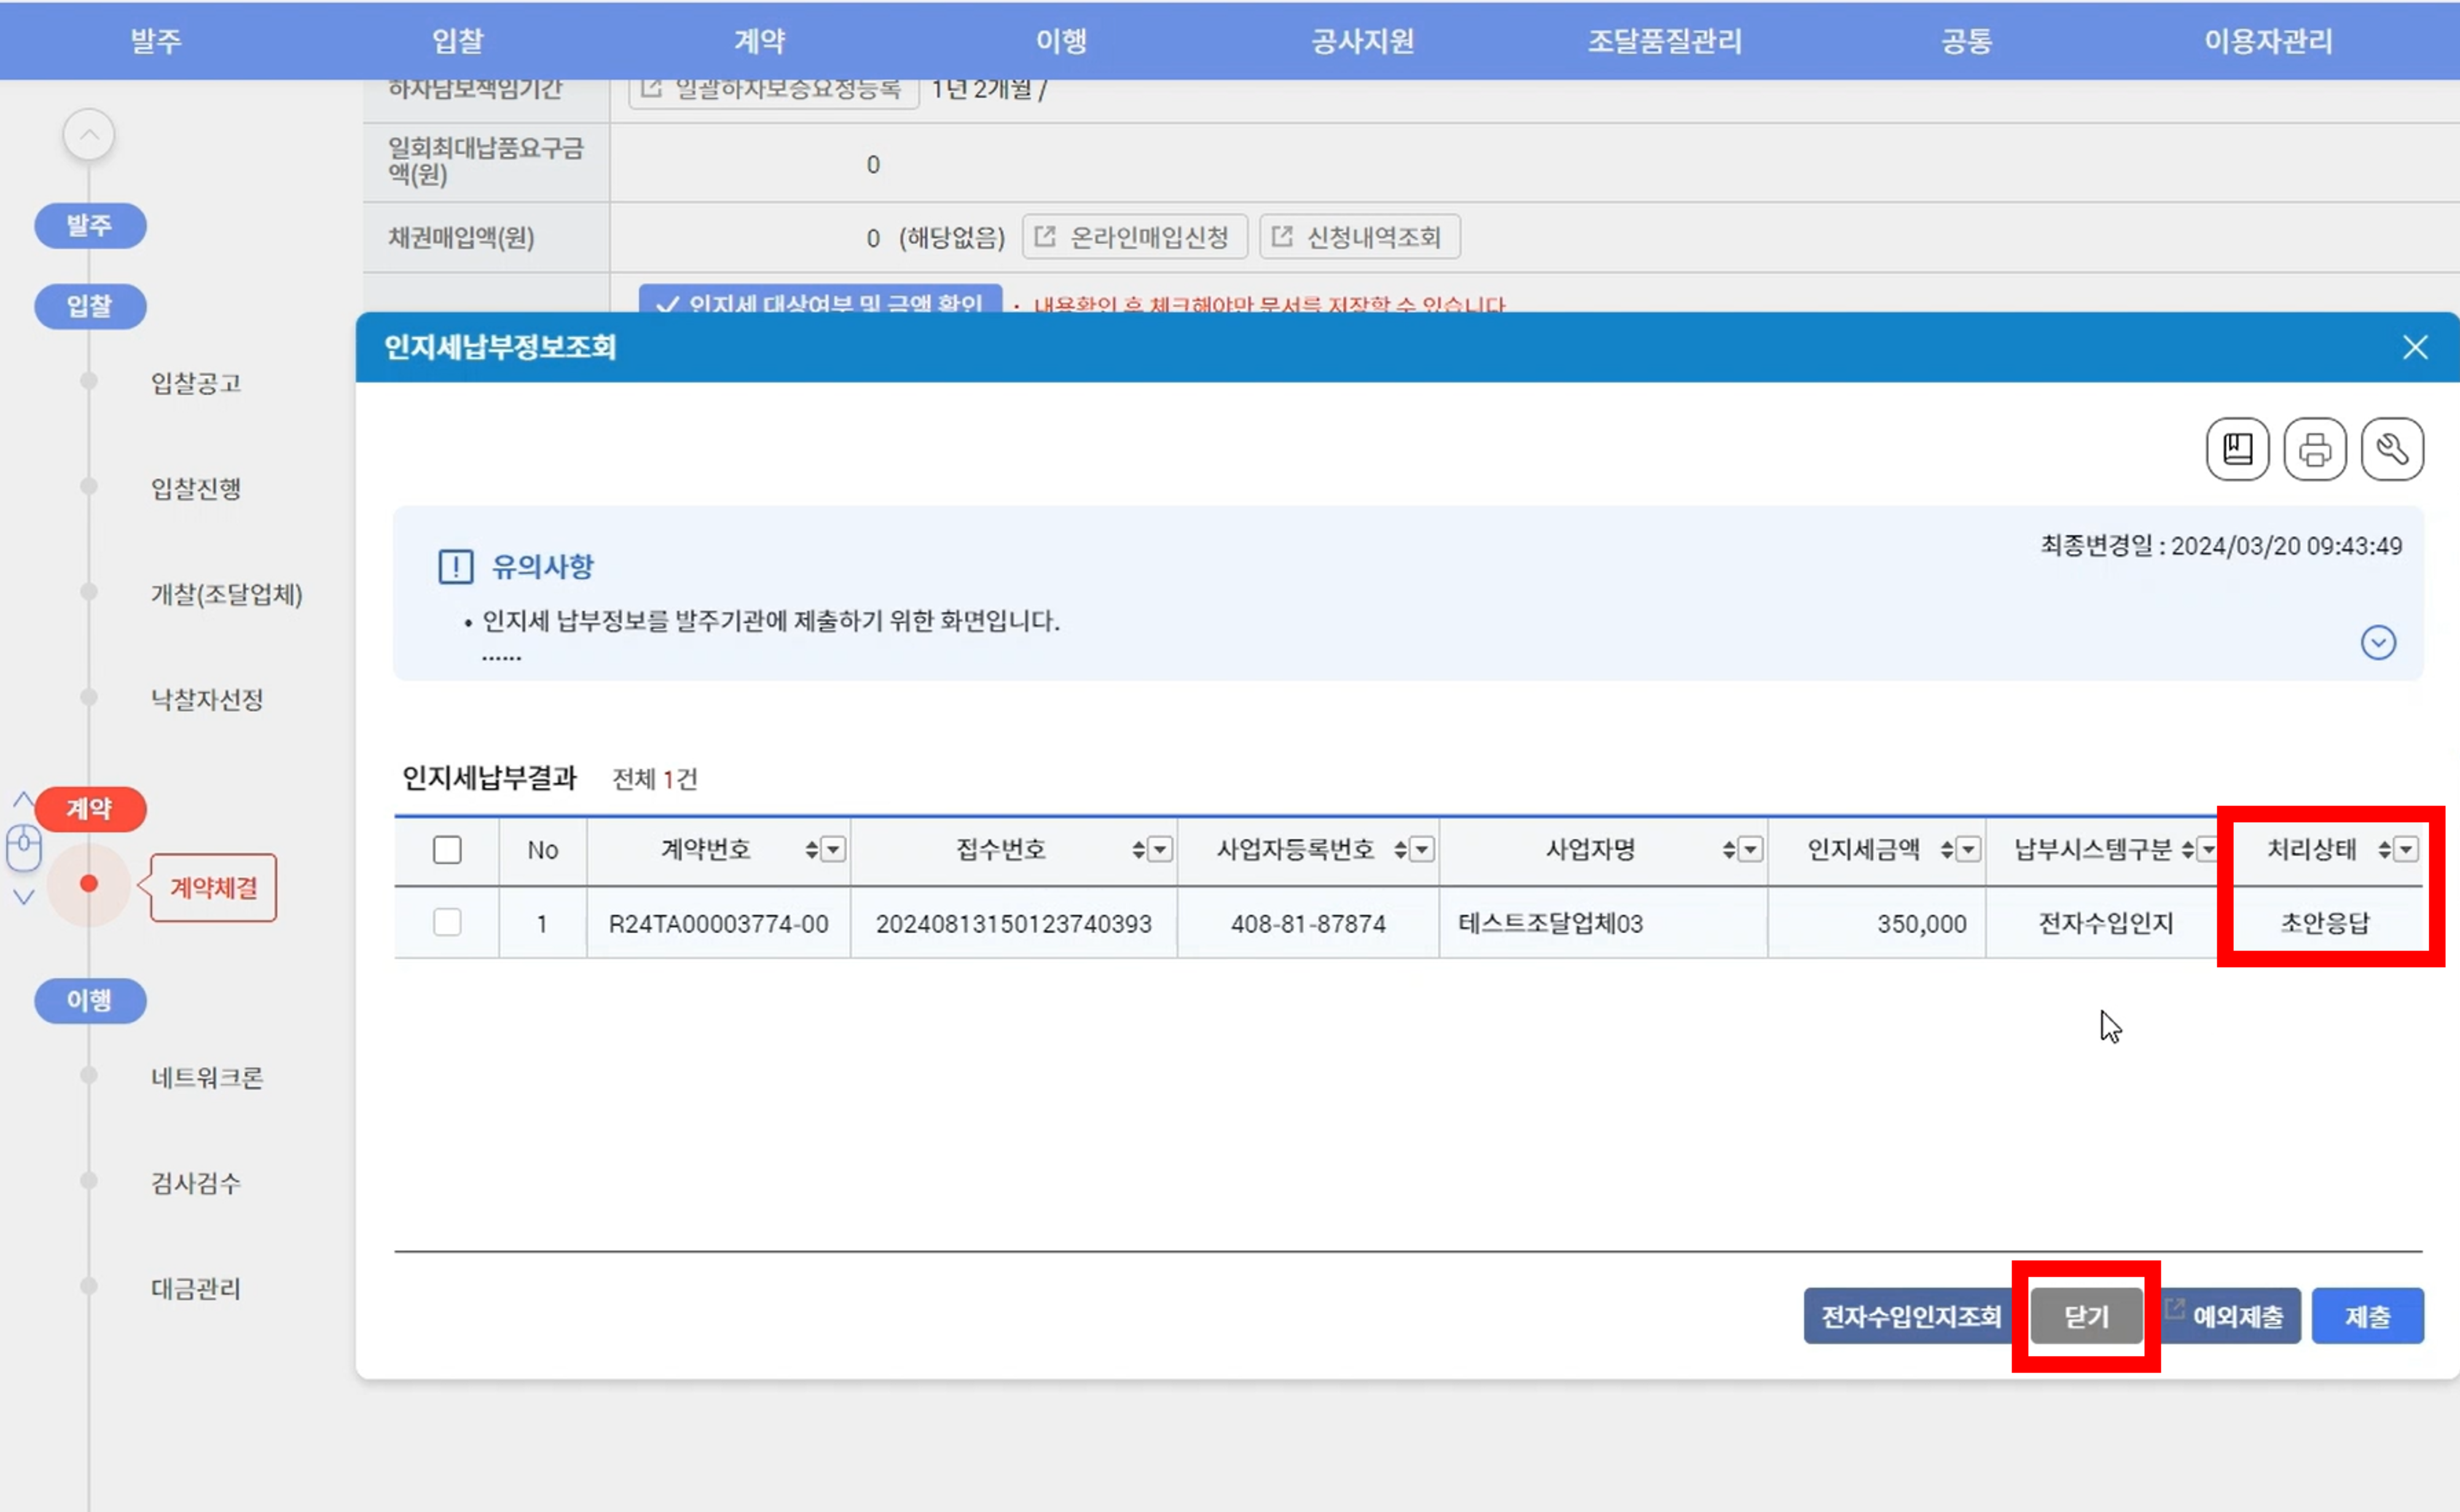Open the manual book icon in dialog
The image size is (2460, 1512).
(2237, 449)
